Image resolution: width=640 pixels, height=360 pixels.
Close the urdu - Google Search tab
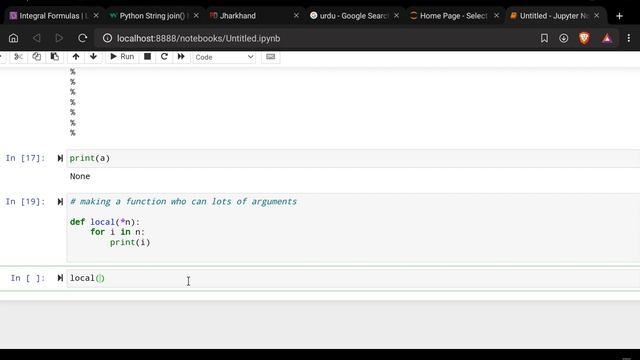[x=396, y=16]
